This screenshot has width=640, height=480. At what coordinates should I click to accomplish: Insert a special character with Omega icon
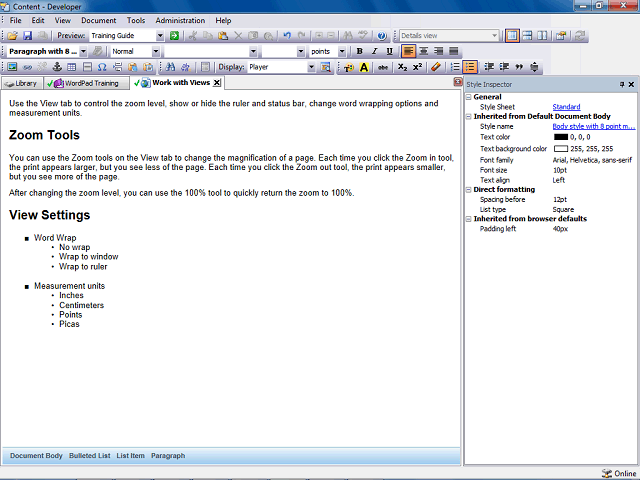point(102,67)
